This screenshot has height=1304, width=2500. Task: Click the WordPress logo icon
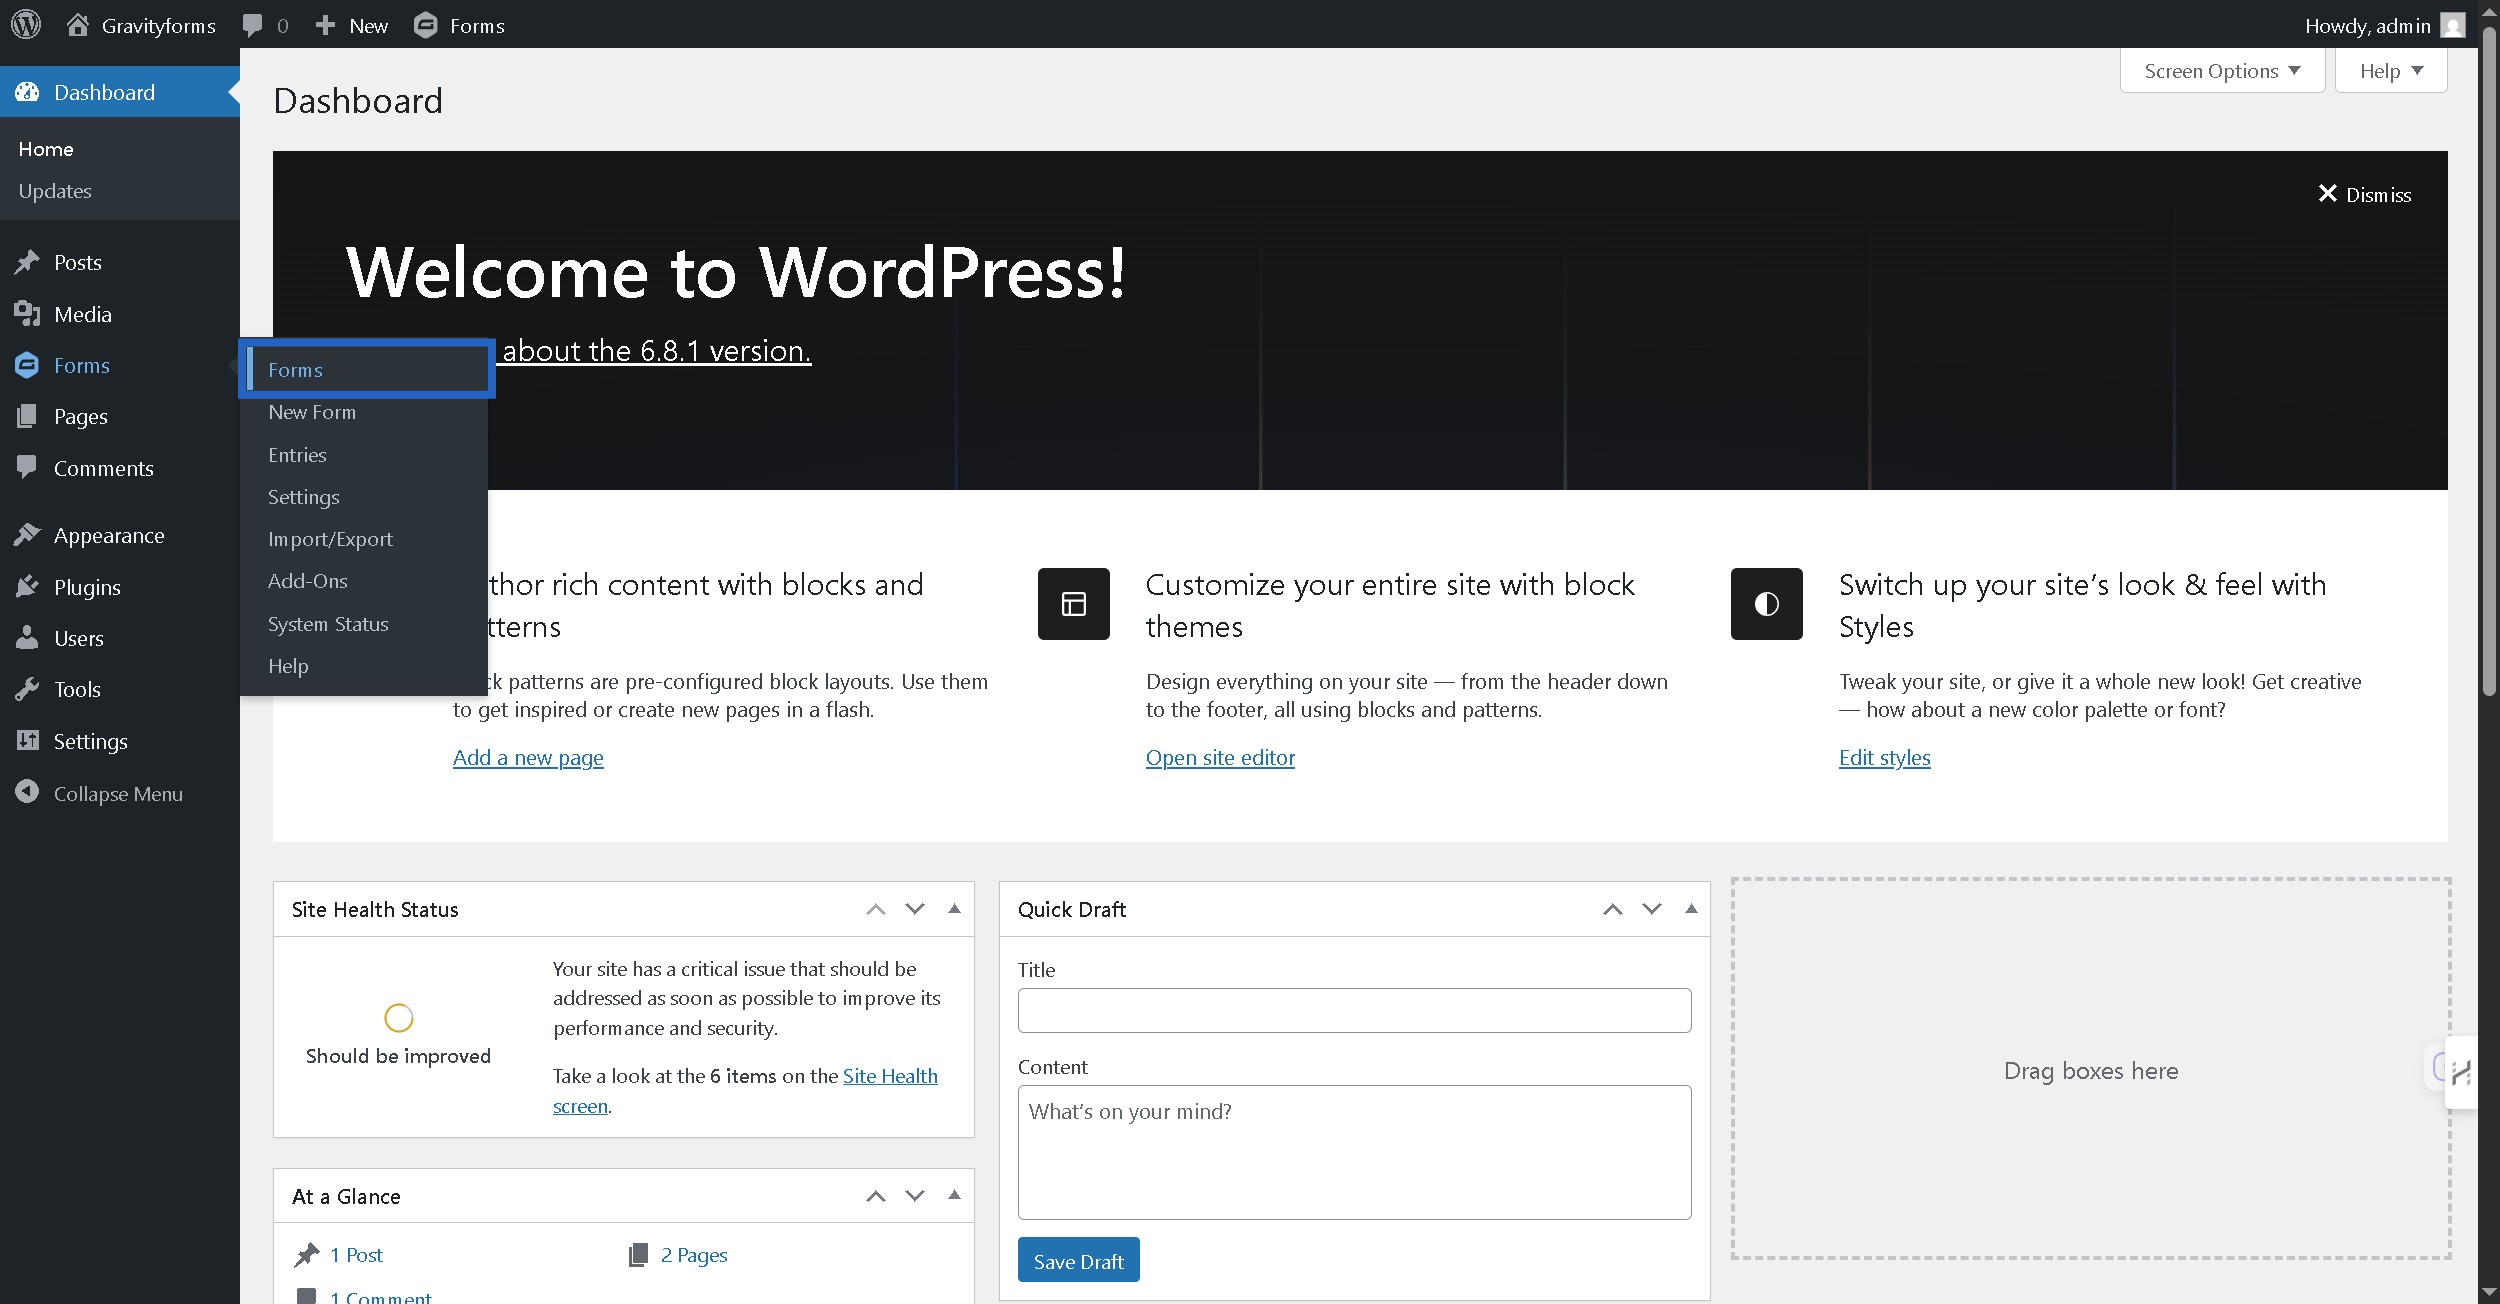coord(26,25)
